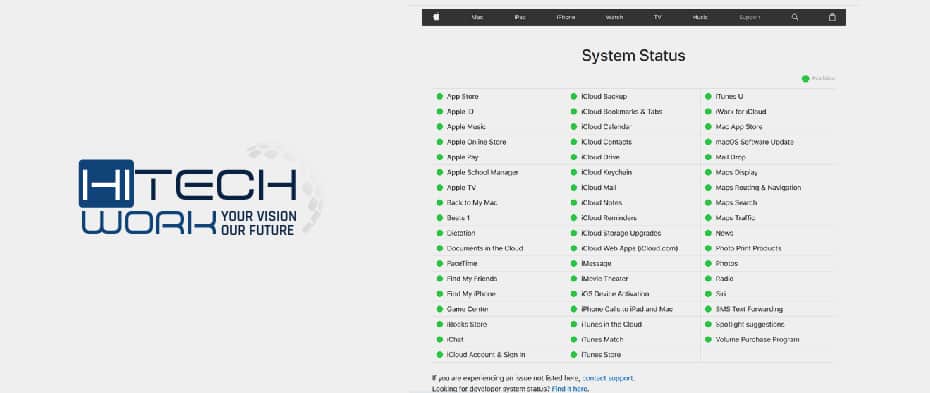Click the Find My iPhone entry
Image resolution: width=930 pixels, height=393 pixels.
click(466, 294)
